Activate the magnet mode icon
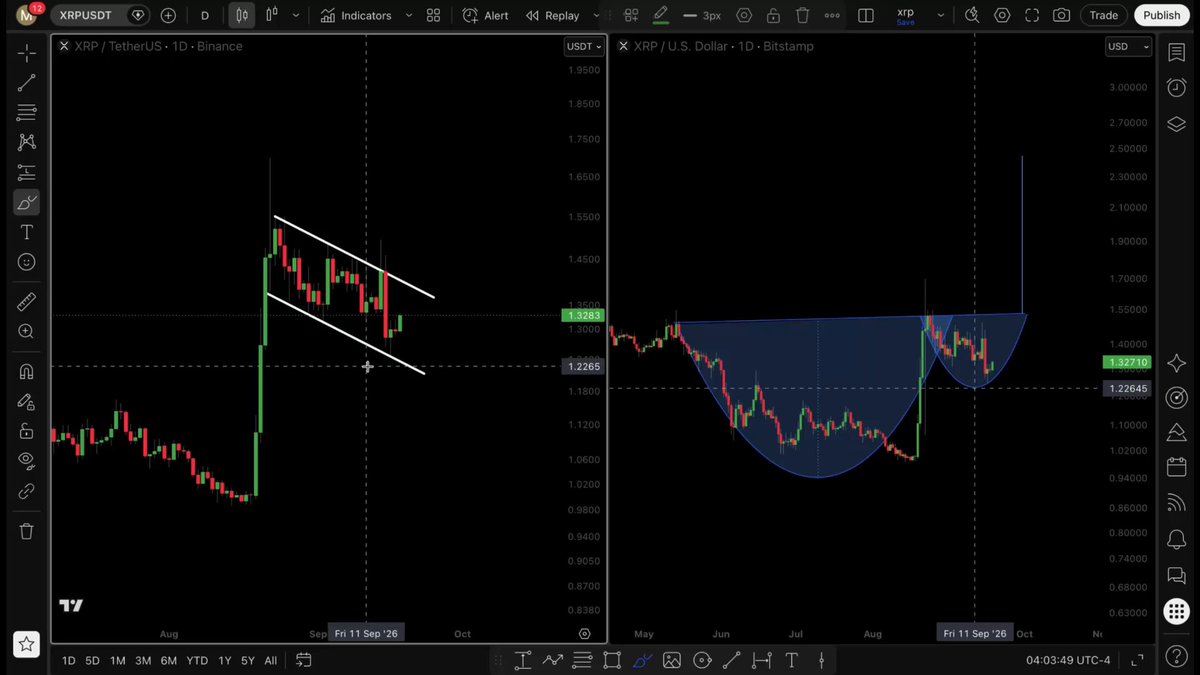This screenshot has height=675, width=1200. pyautogui.click(x=27, y=371)
